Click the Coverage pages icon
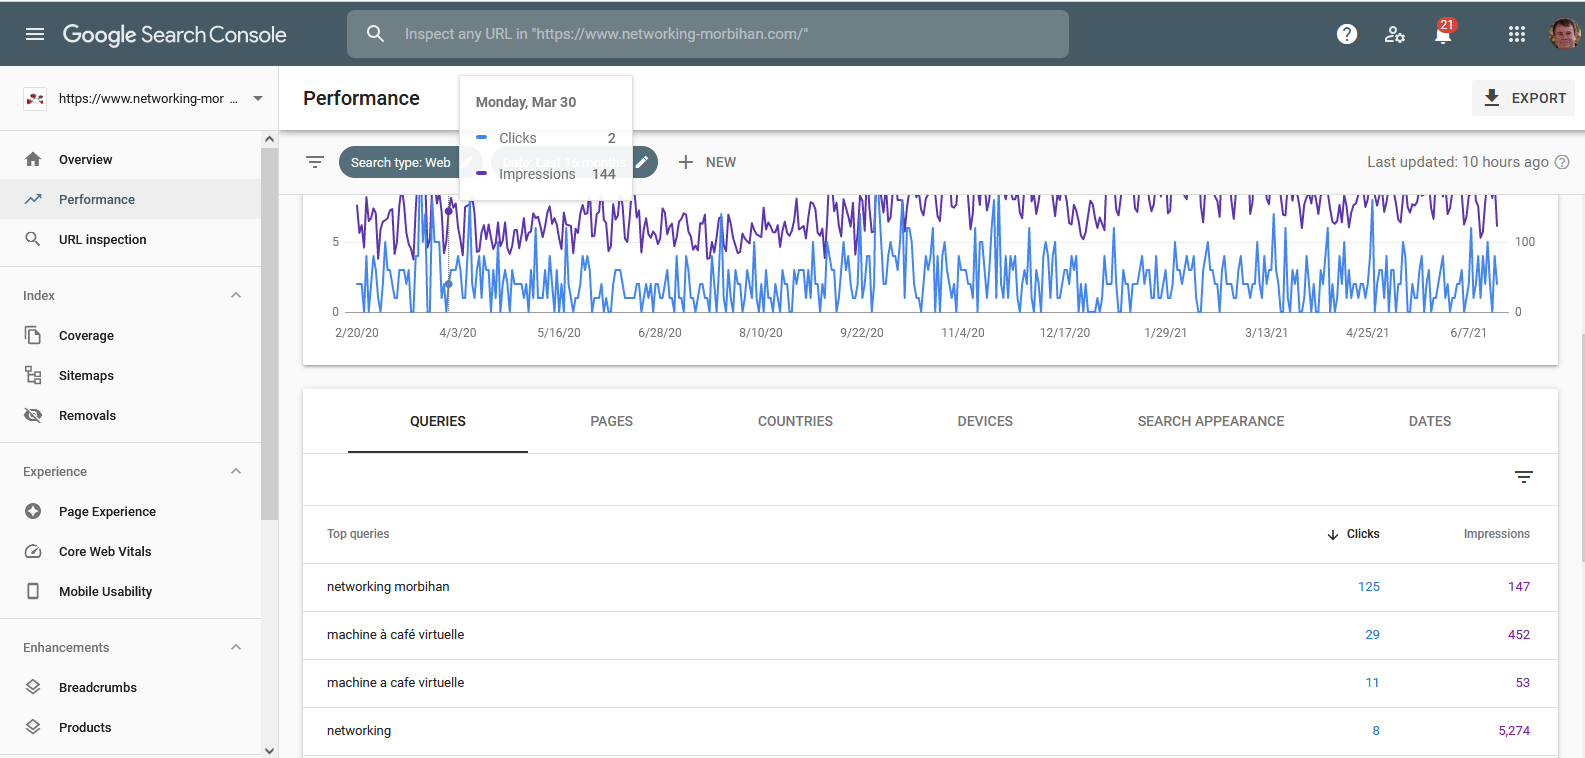Image resolution: width=1585 pixels, height=758 pixels. tap(33, 335)
